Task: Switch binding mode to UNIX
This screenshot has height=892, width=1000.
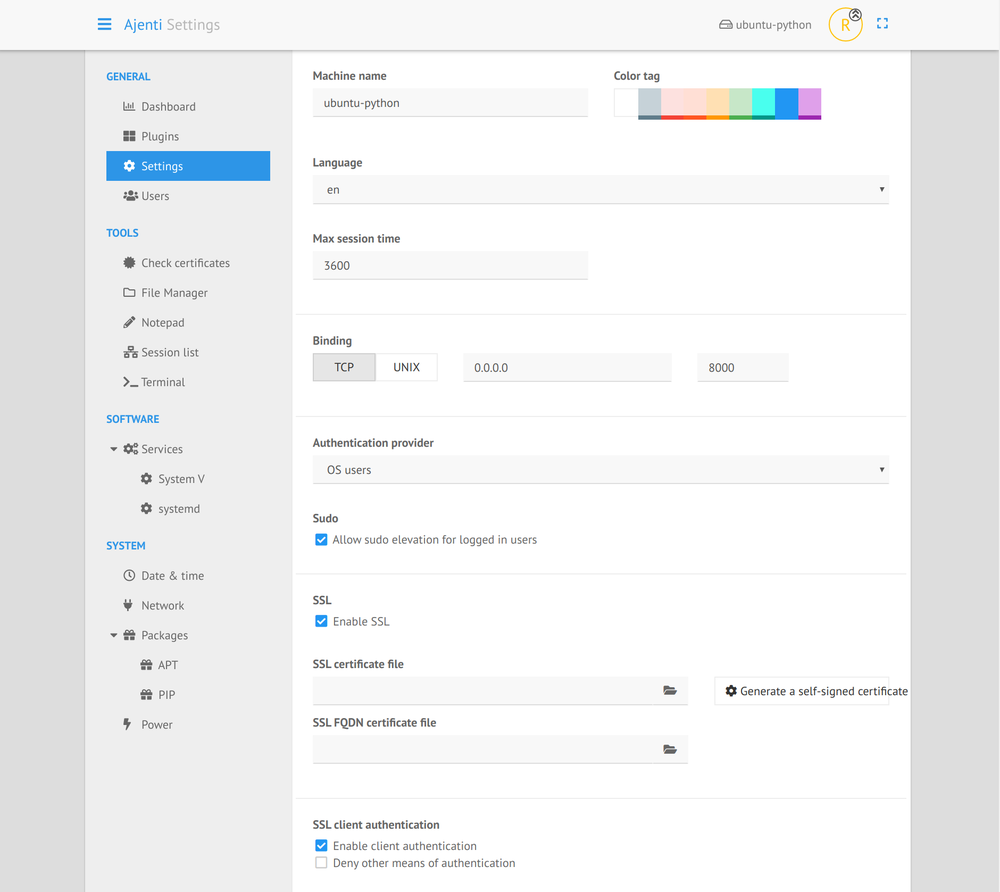Action: [406, 367]
